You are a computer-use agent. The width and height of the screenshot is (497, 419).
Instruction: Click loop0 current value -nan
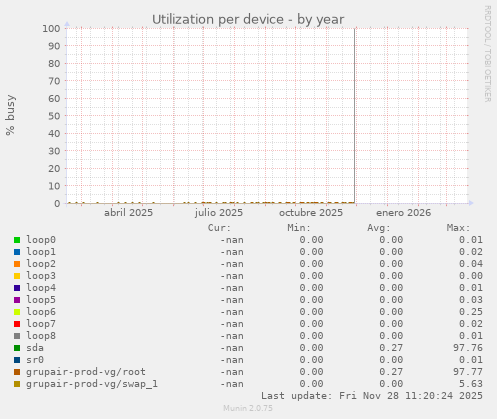click(232, 240)
